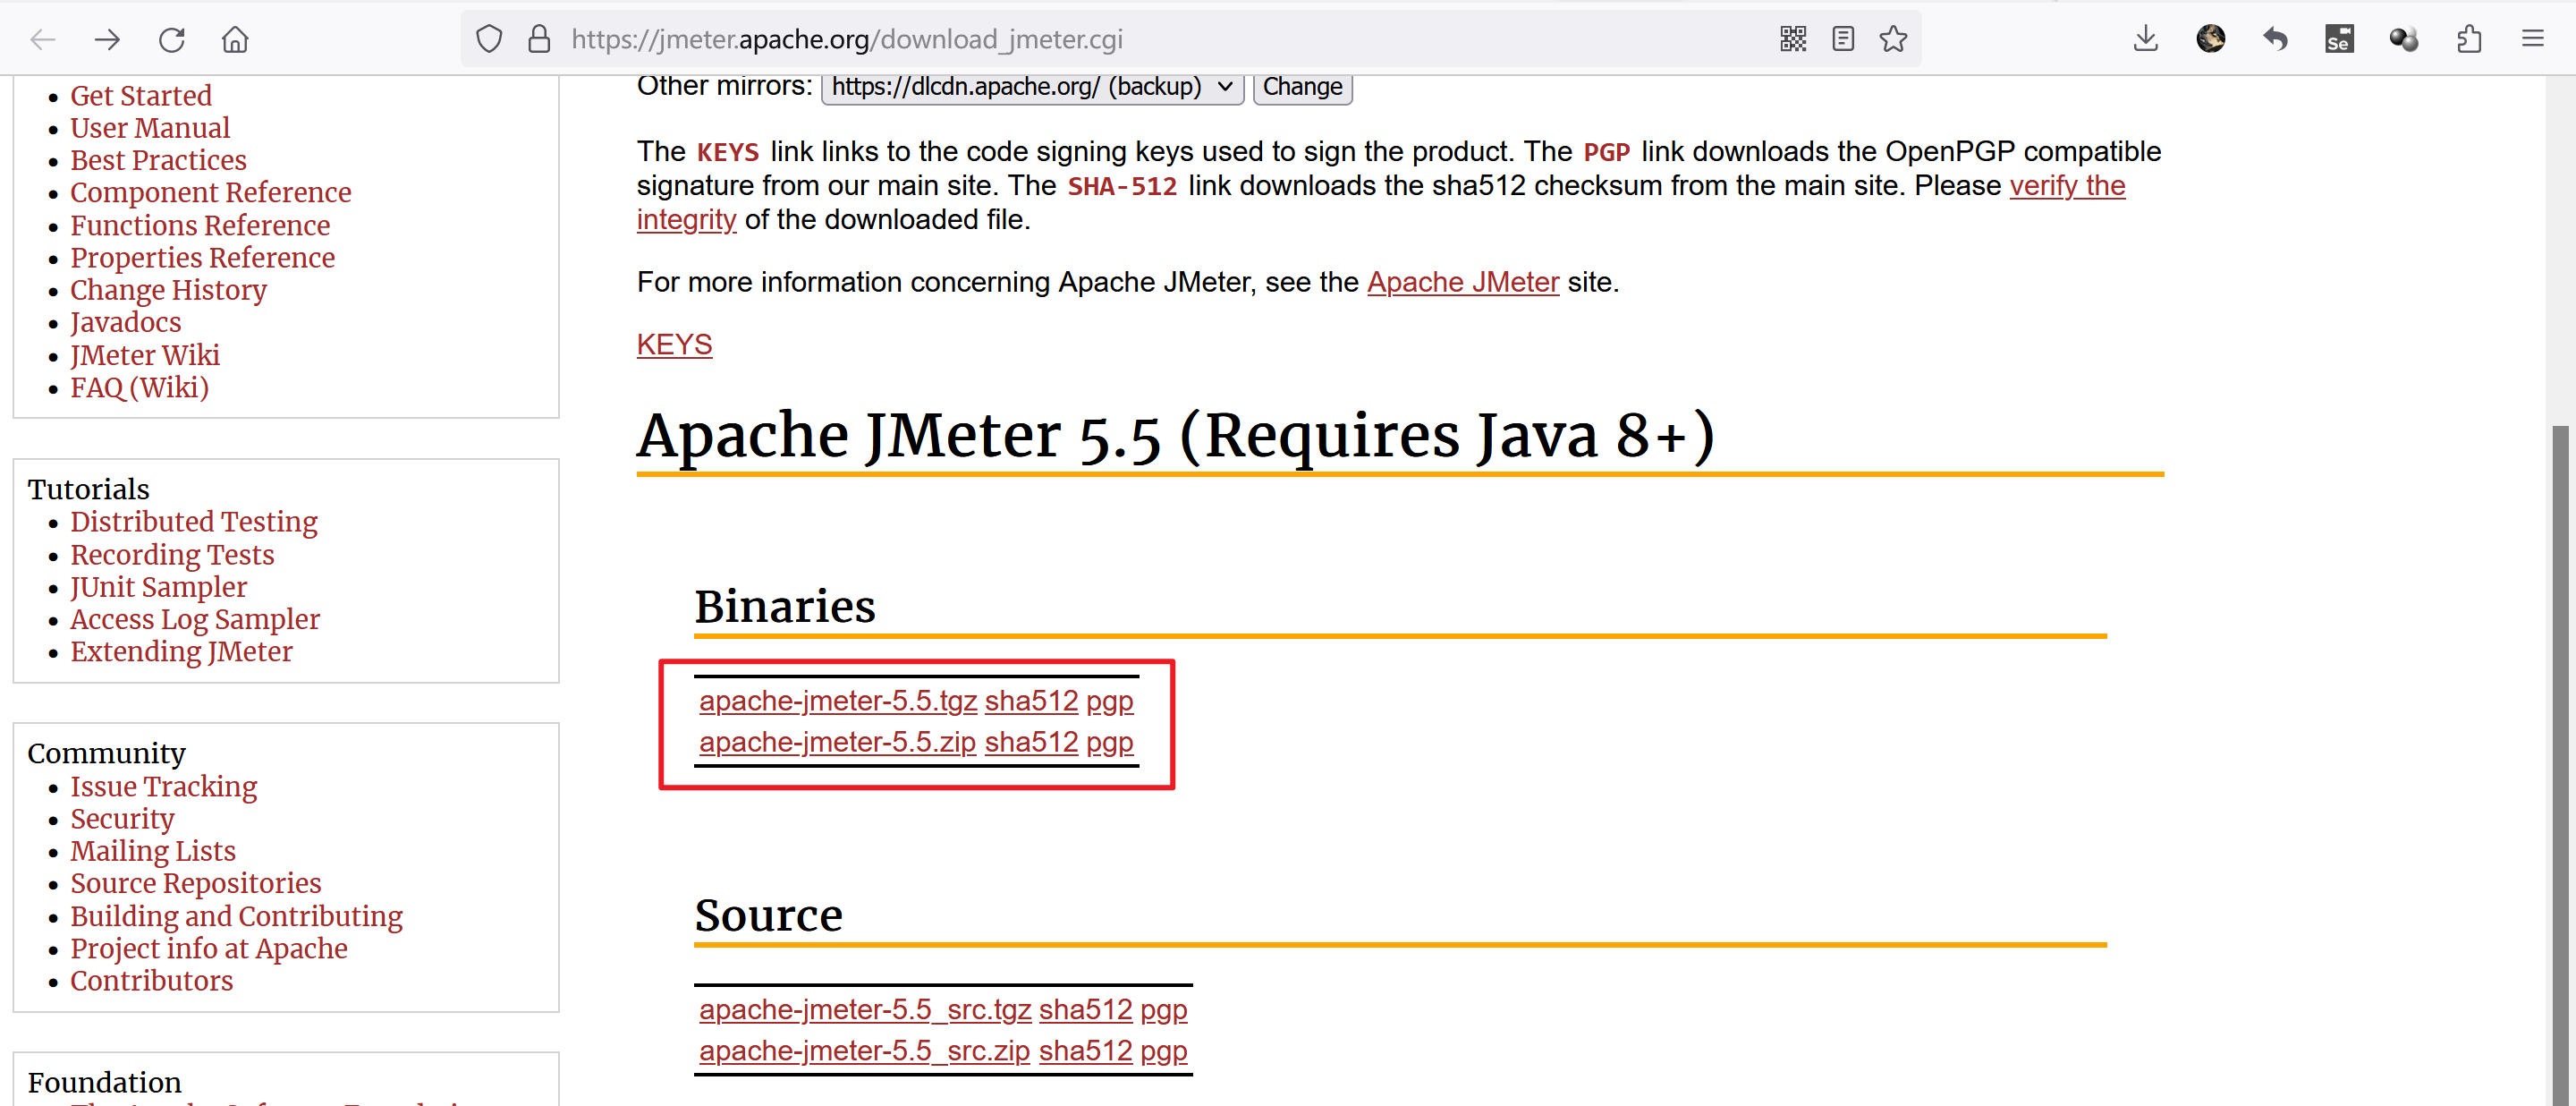The height and width of the screenshot is (1106, 2576).
Task: Open sha512 for apache-jmeter-5.5_src.tgz
Action: click(x=1085, y=1010)
